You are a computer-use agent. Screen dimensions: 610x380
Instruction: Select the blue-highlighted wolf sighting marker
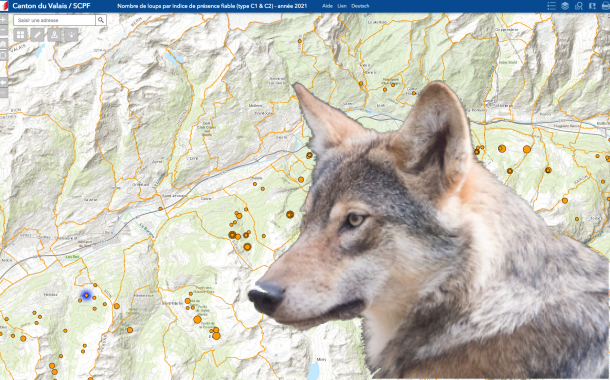(86, 296)
